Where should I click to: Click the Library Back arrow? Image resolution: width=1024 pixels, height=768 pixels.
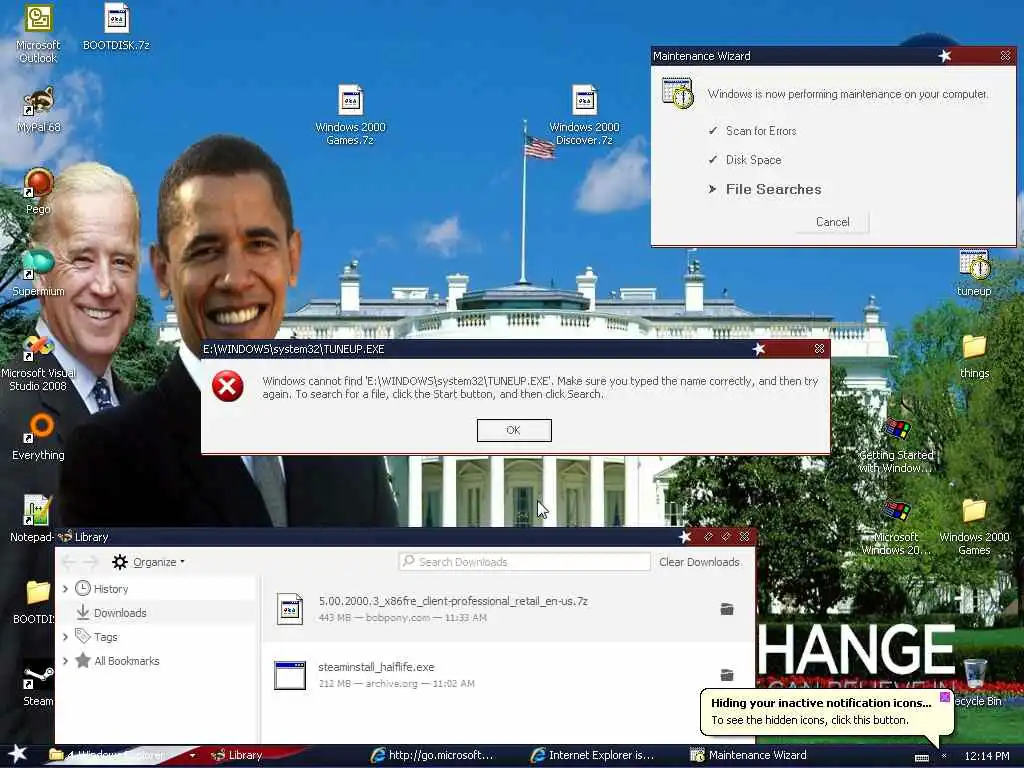click(x=69, y=562)
